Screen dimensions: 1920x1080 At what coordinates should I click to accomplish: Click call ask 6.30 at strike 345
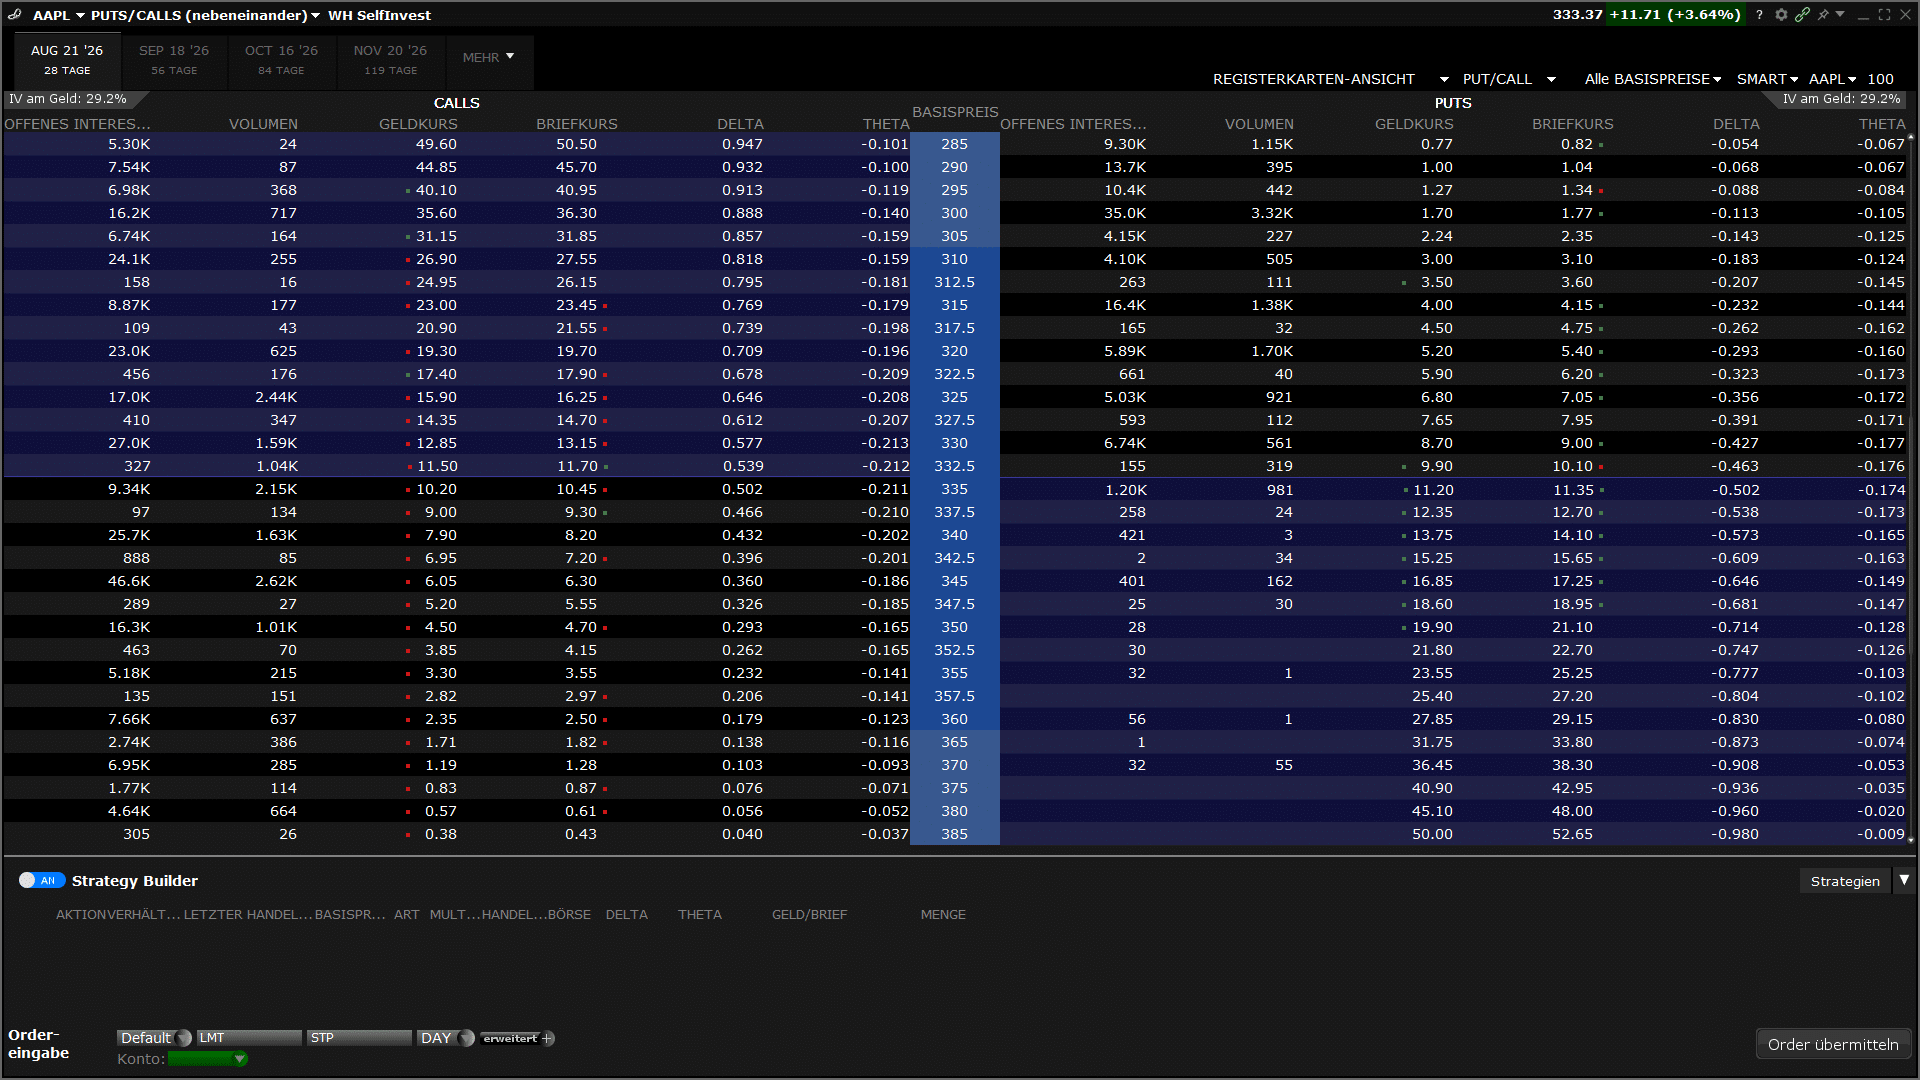pos(580,581)
